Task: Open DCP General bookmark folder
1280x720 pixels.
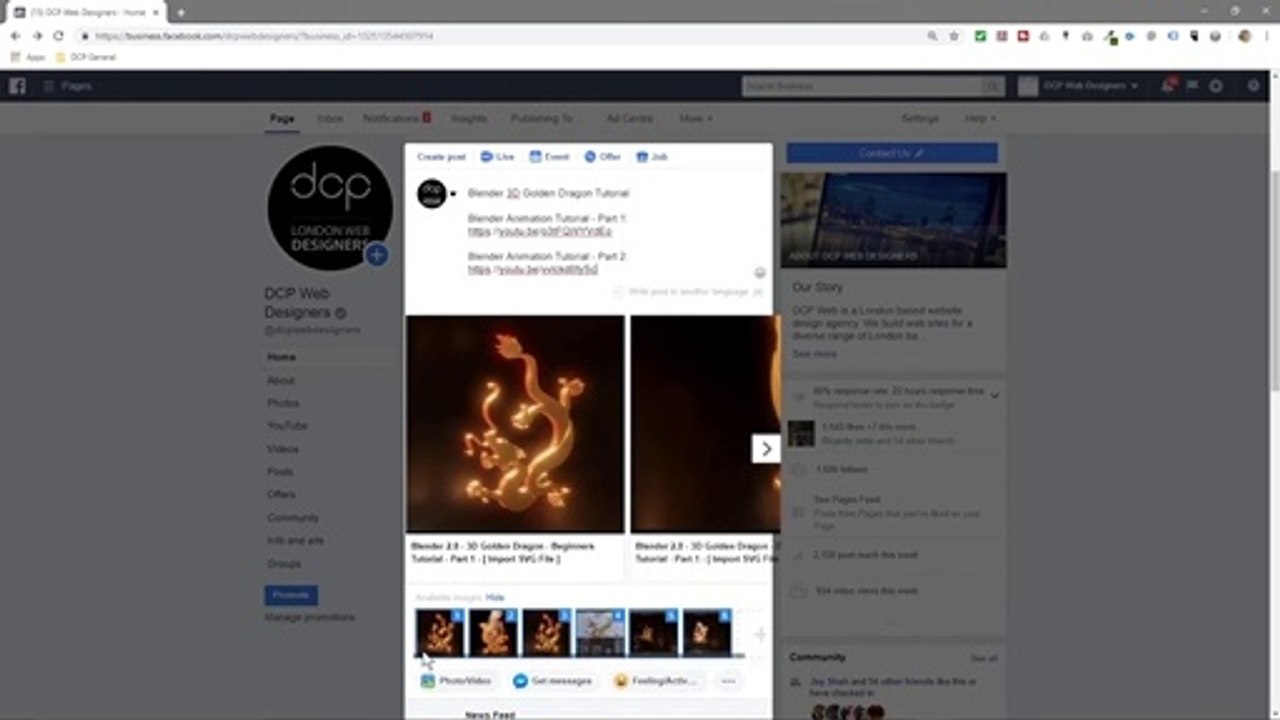Action: click(86, 57)
